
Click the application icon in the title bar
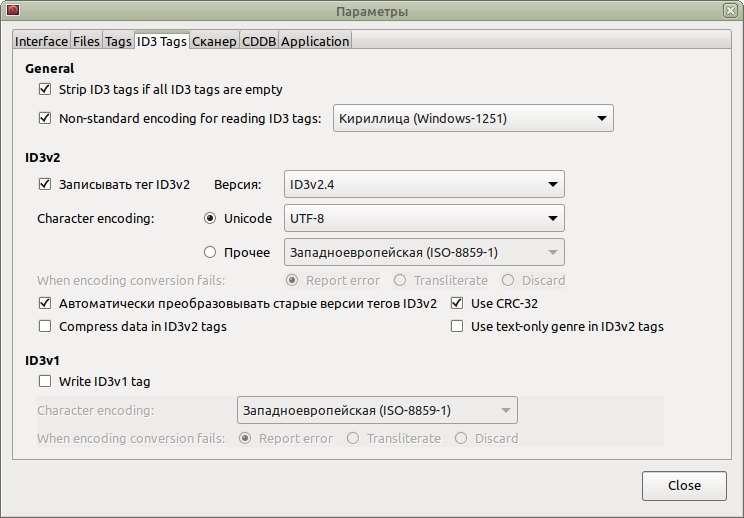[x=14, y=10]
